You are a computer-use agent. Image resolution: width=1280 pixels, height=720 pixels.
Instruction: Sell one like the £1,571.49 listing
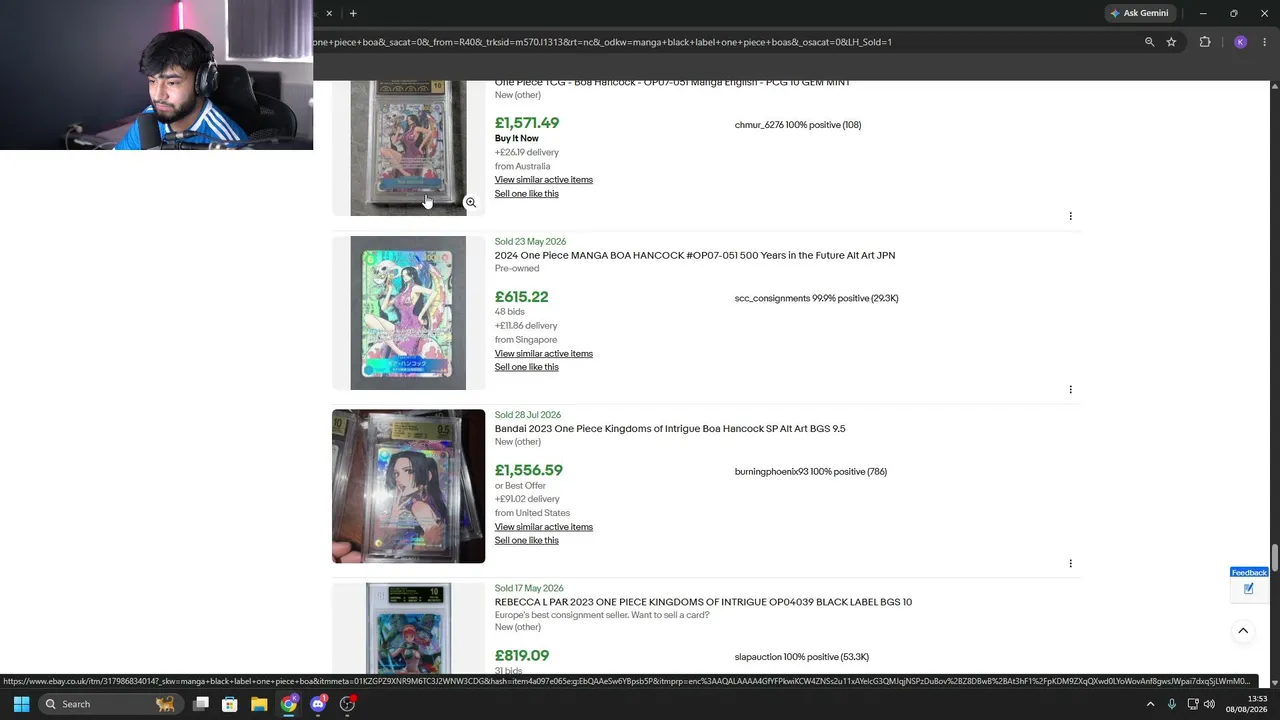(x=527, y=194)
